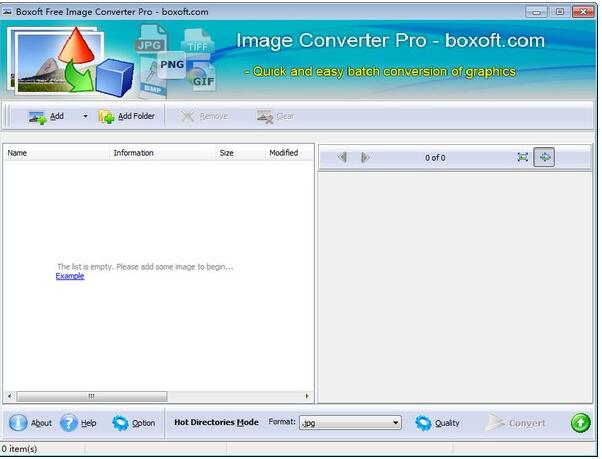The height and width of the screenshot is (459, 602).
Task: Click the horizontal scrollbar right arrow
Action: (x=307, y=396)
